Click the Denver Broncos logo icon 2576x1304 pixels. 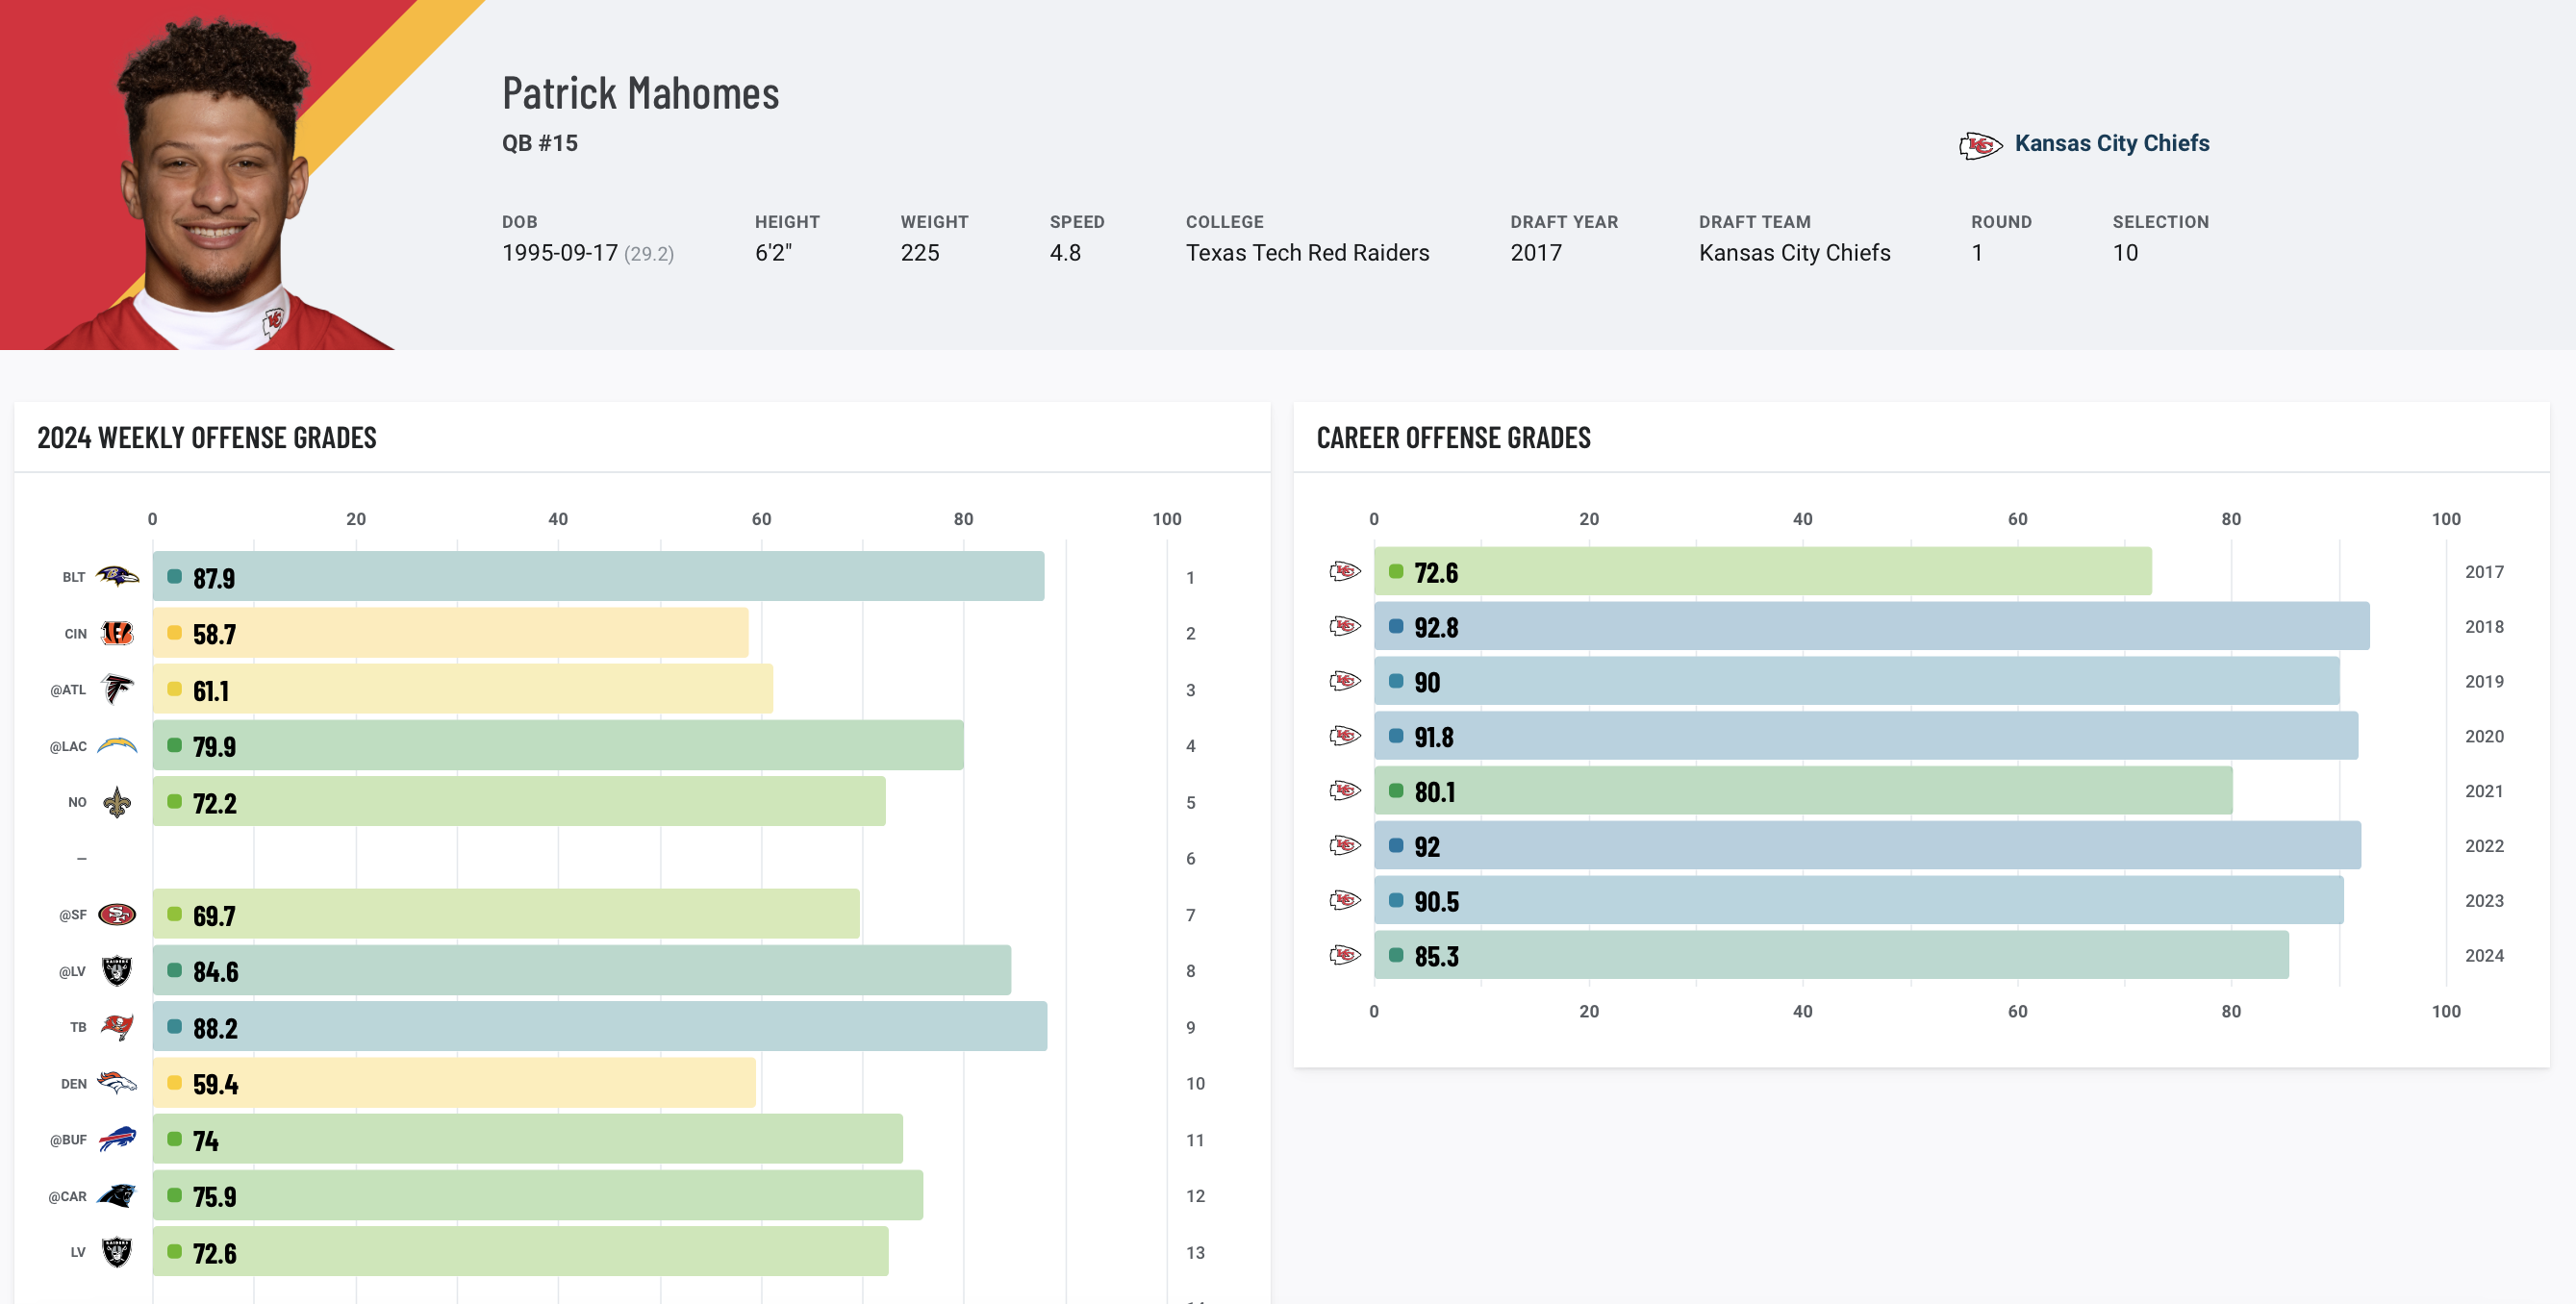117,1083
